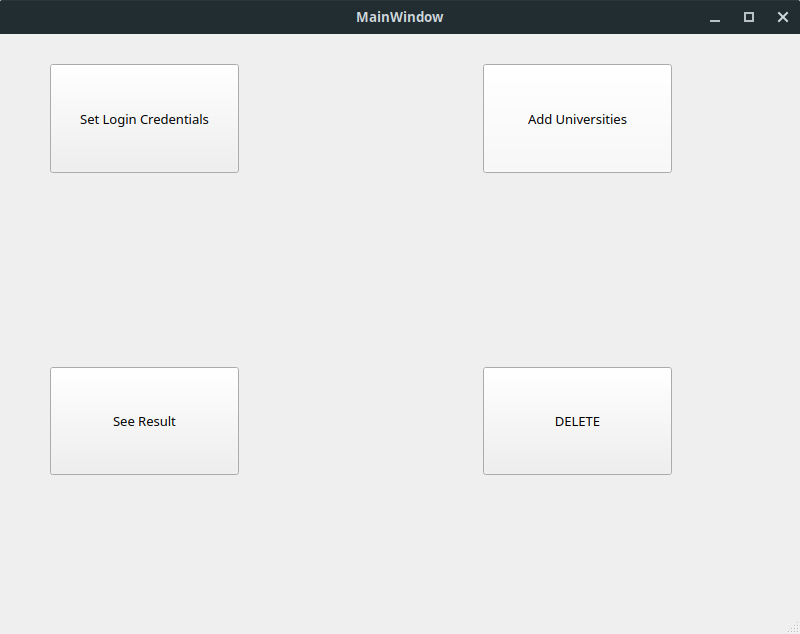The height and width of the screenshot is (634, 800).
Task: Click the square maximize icon in title bar
Action: click(x=748, y=17)
